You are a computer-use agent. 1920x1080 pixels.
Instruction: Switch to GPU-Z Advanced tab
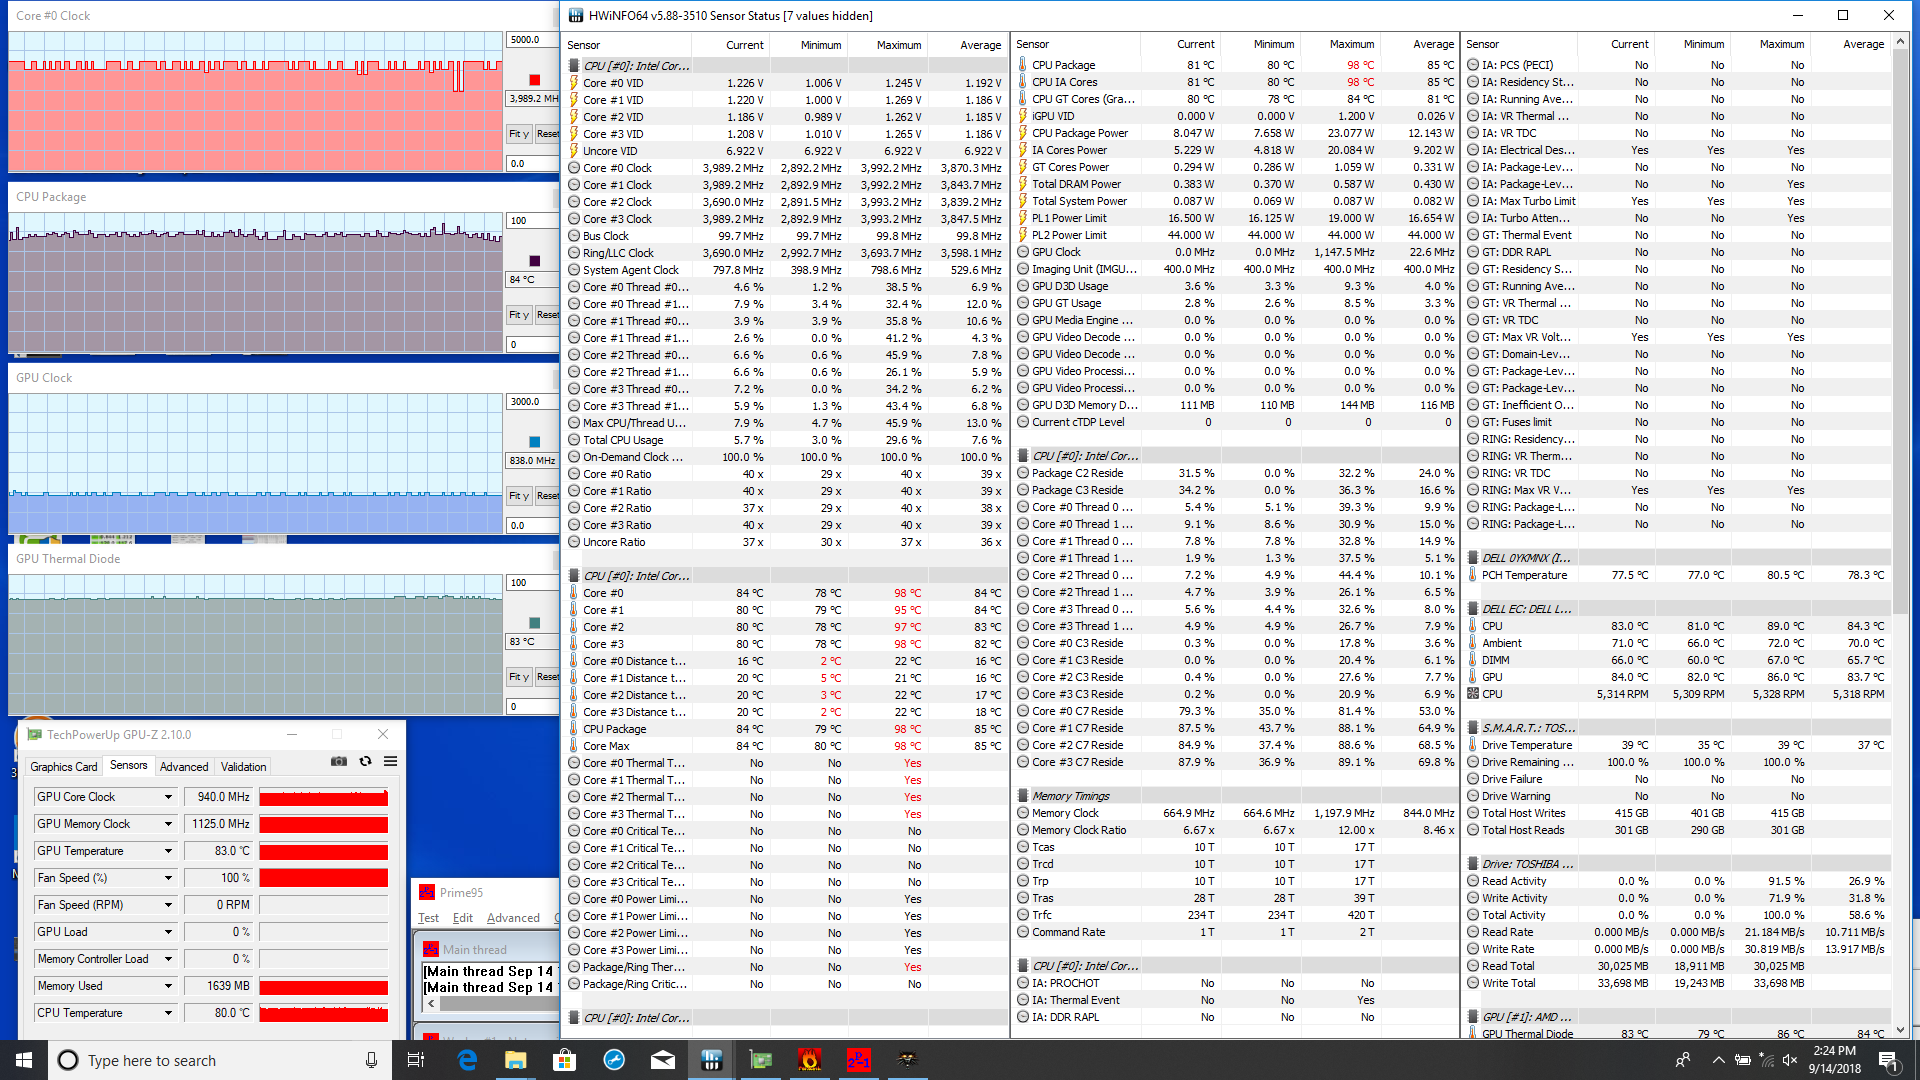click(184, 767)
